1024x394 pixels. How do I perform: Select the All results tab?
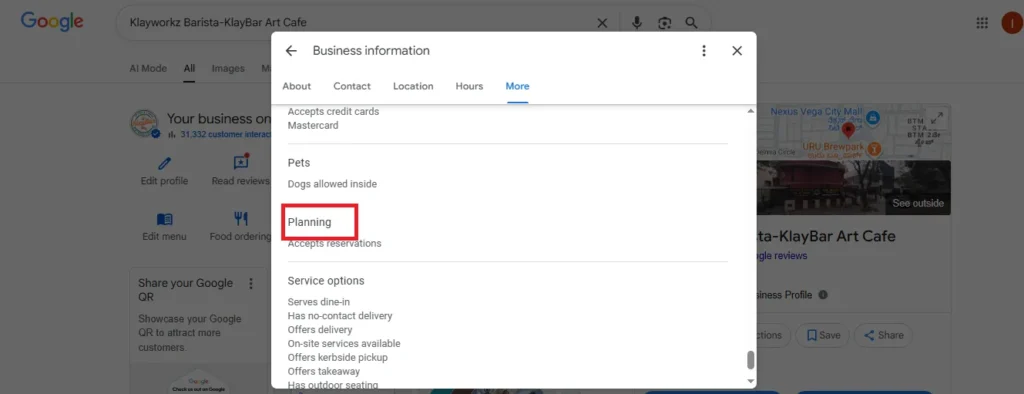tap(189, 69)
